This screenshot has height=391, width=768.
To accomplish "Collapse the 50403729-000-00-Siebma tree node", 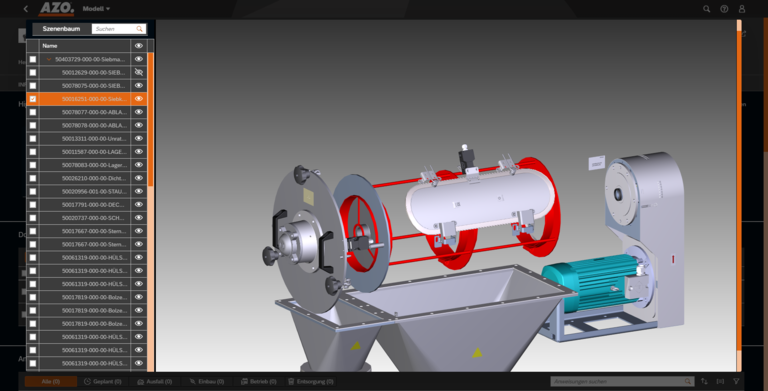I will [48, 59].
